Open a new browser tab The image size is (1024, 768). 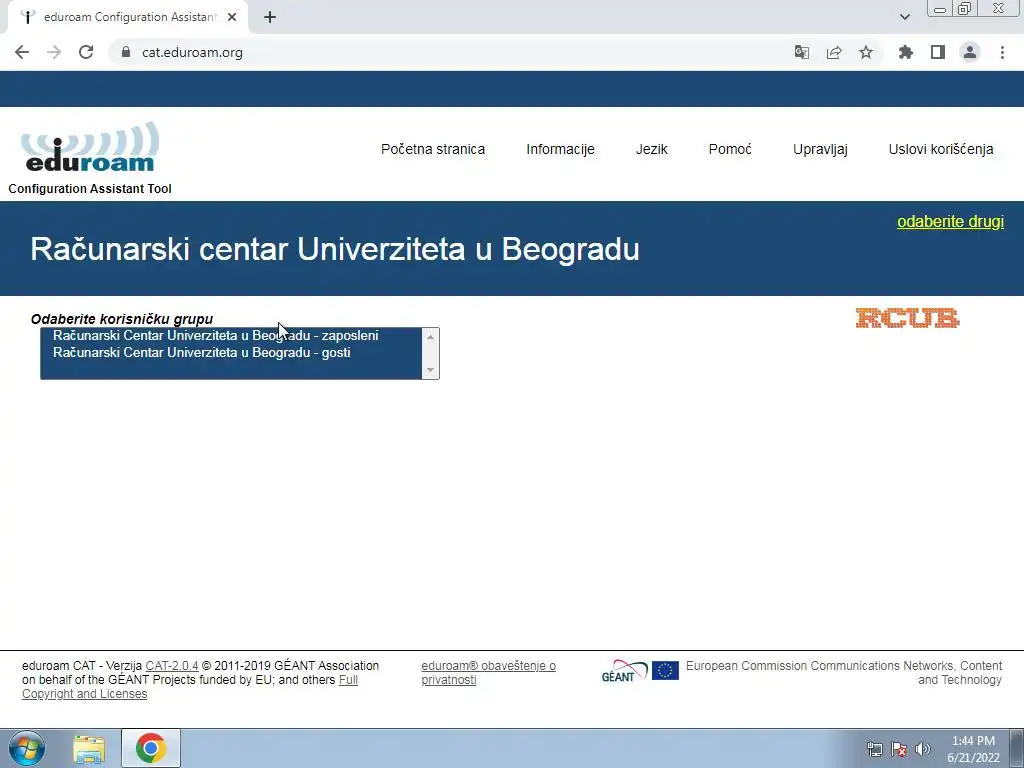[270, 17]
